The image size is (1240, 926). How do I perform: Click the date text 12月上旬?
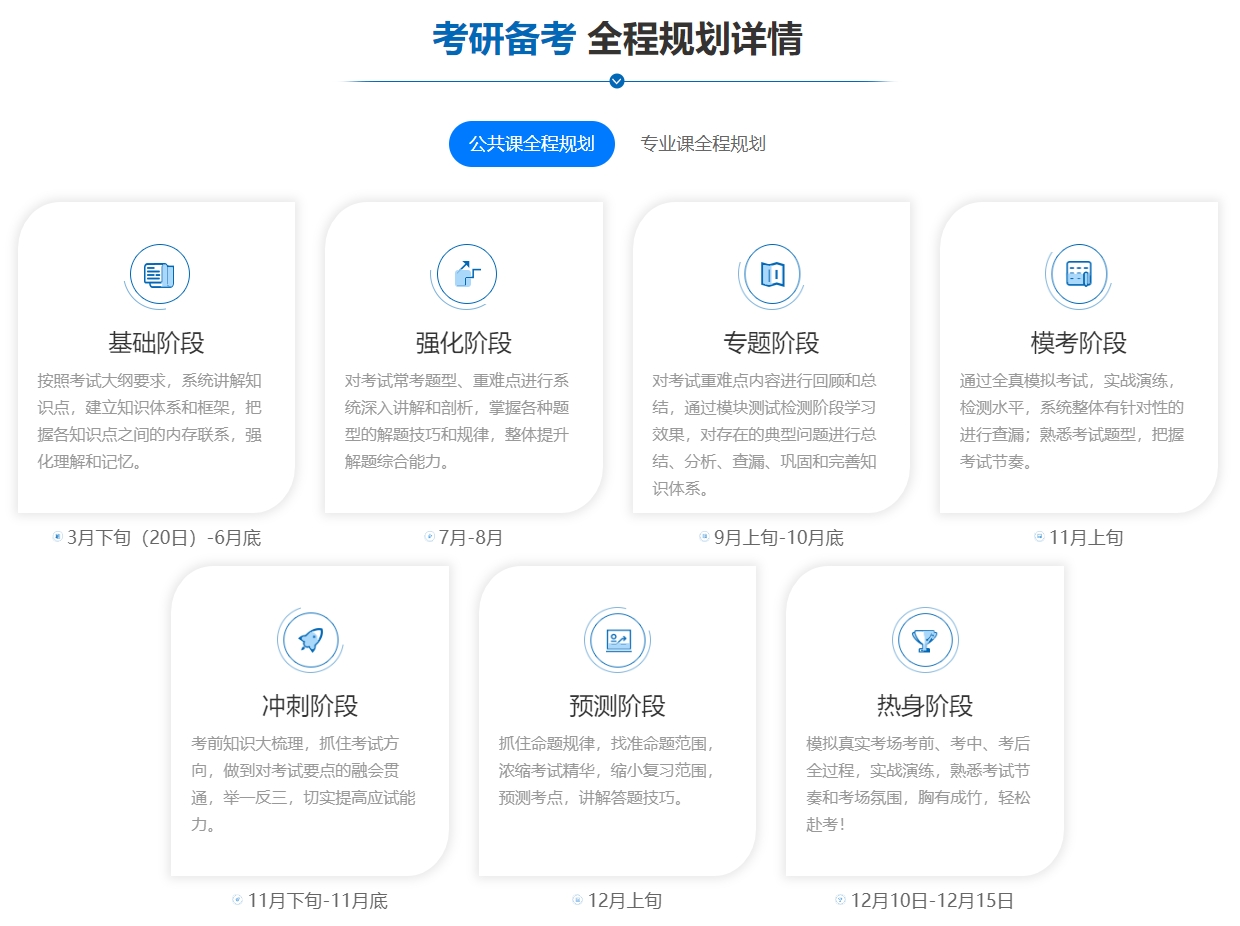pos(625,901)
